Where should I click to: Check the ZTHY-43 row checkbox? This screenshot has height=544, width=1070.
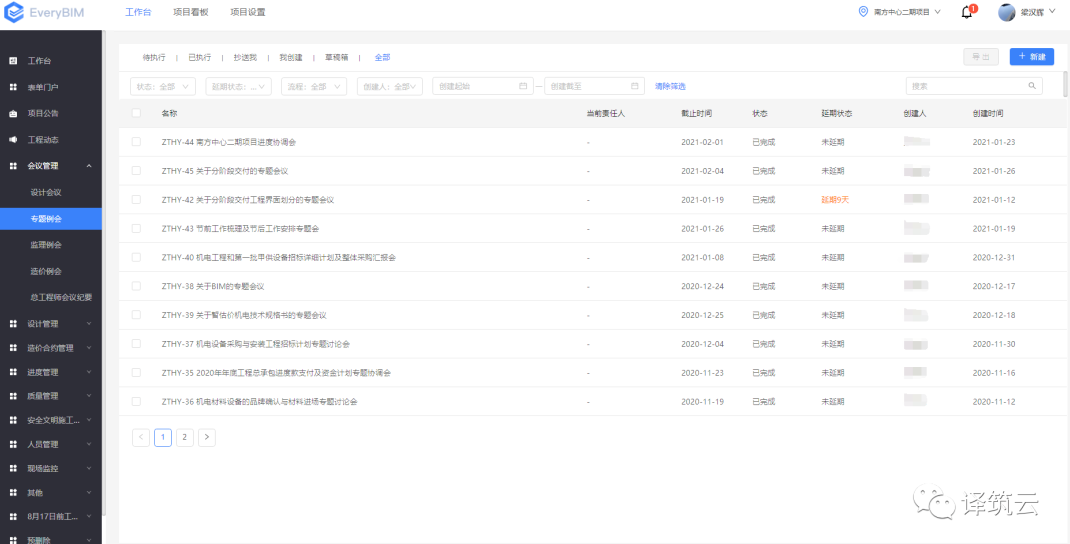click(136, 228)
